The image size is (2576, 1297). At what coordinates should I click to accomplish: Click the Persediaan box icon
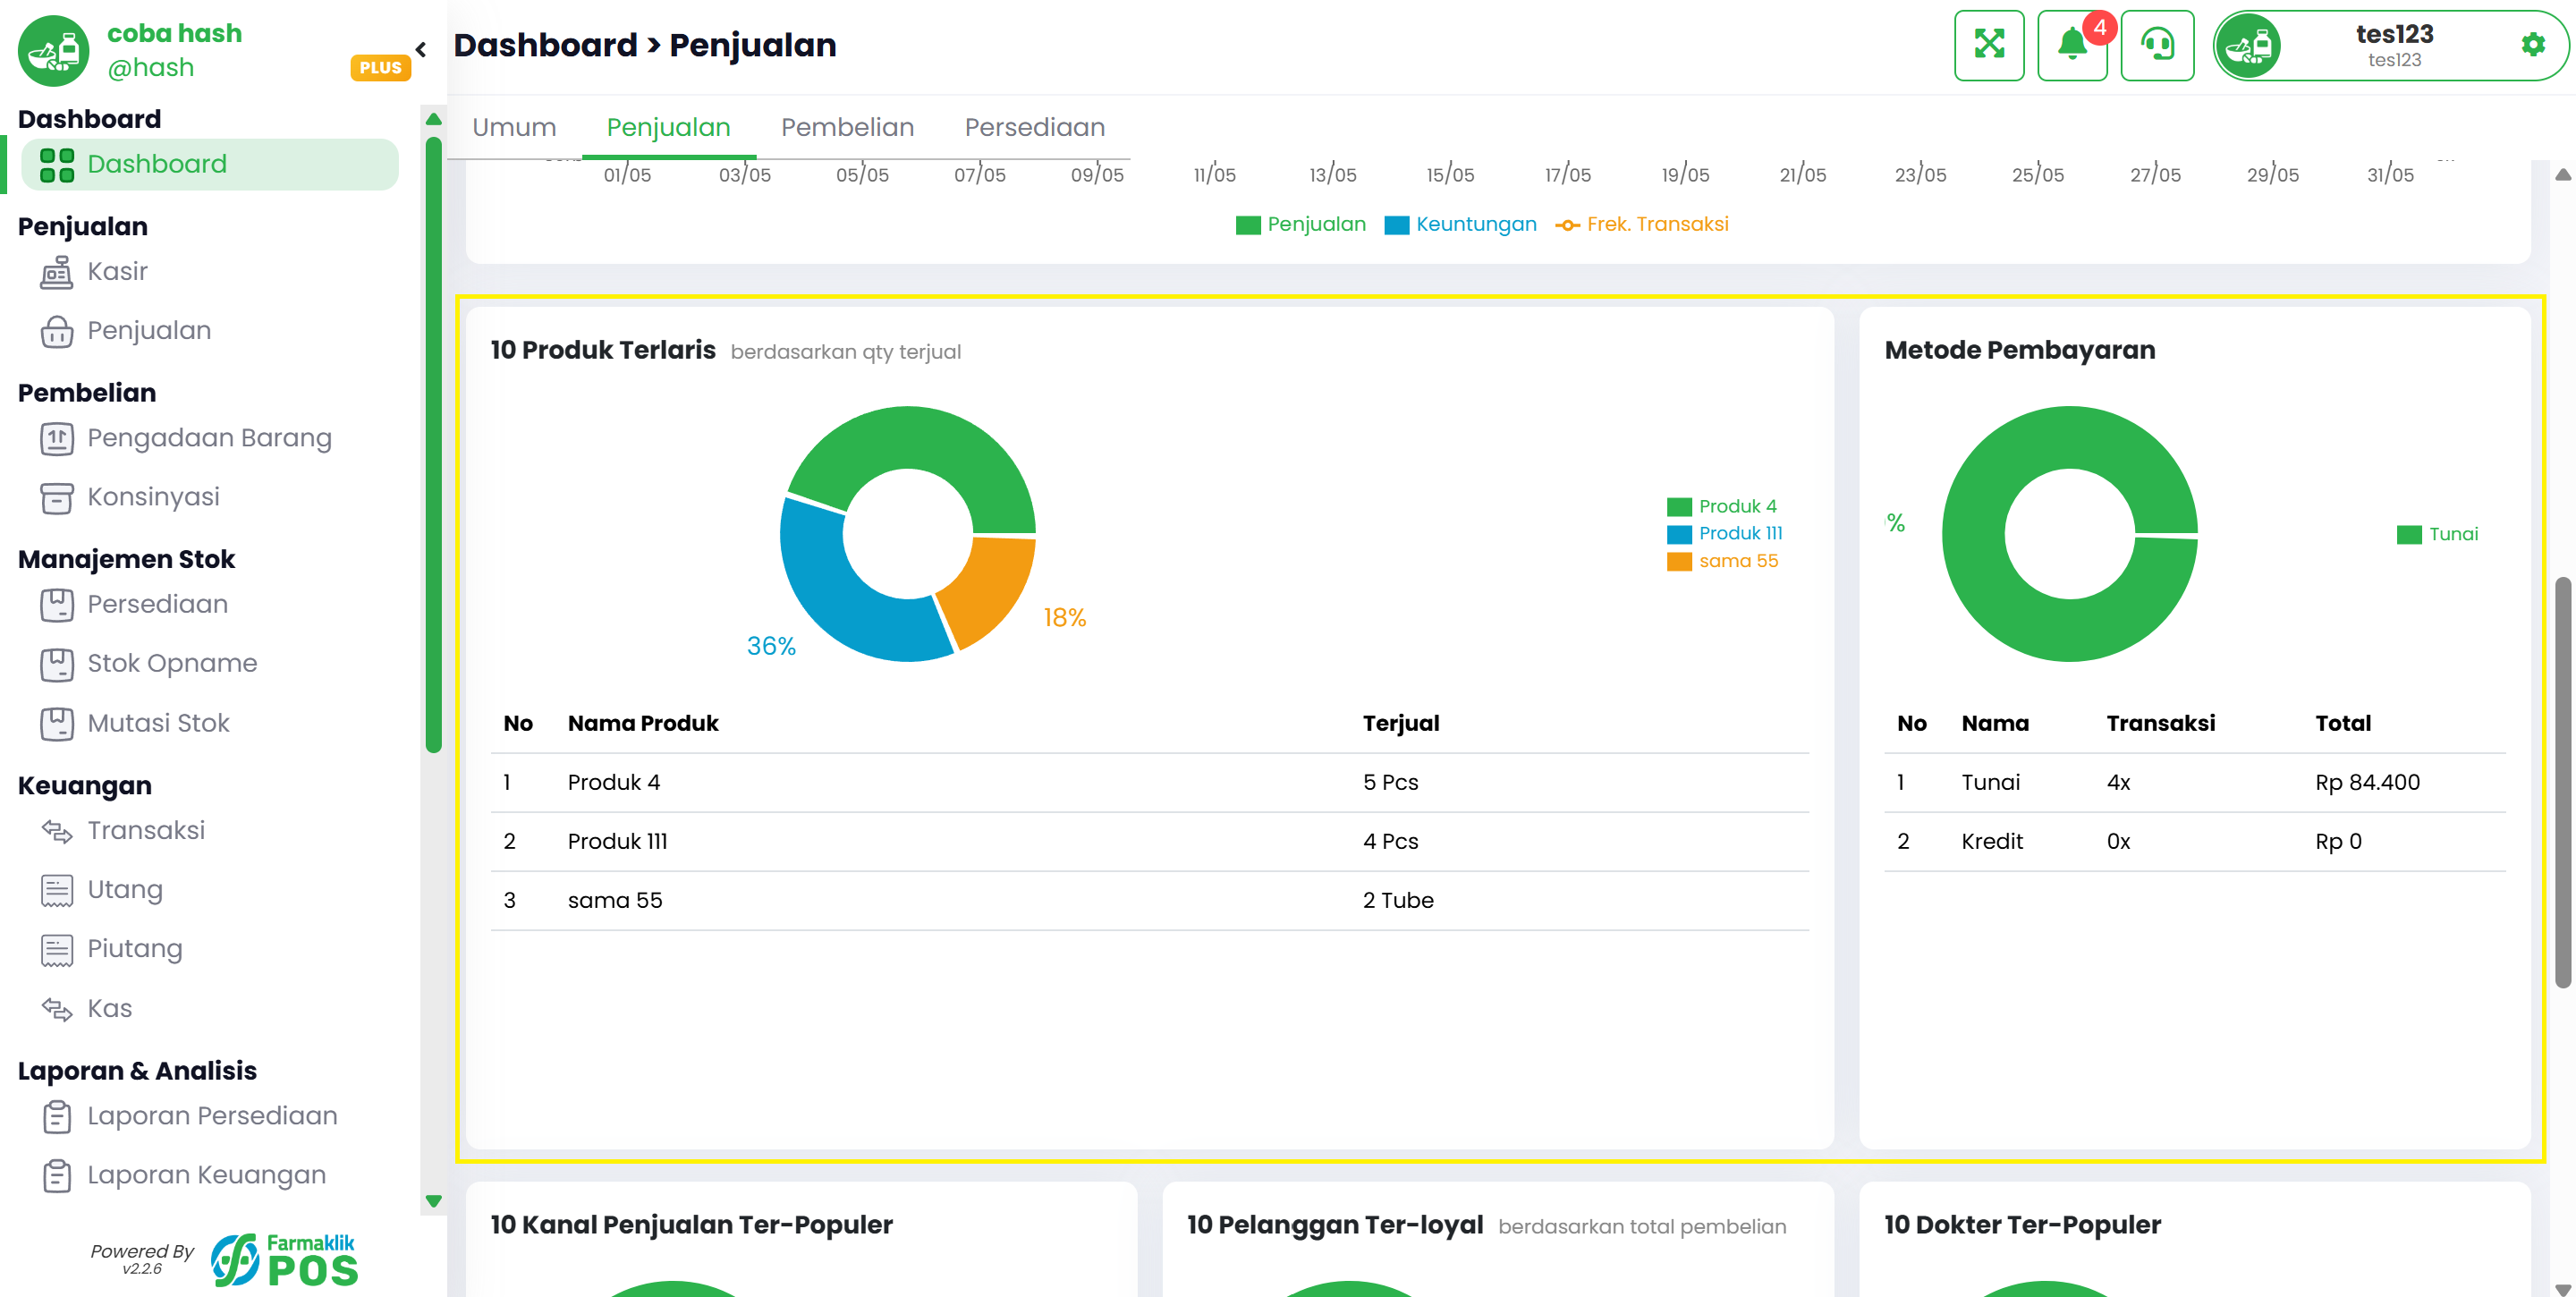(x=56, y=605)
